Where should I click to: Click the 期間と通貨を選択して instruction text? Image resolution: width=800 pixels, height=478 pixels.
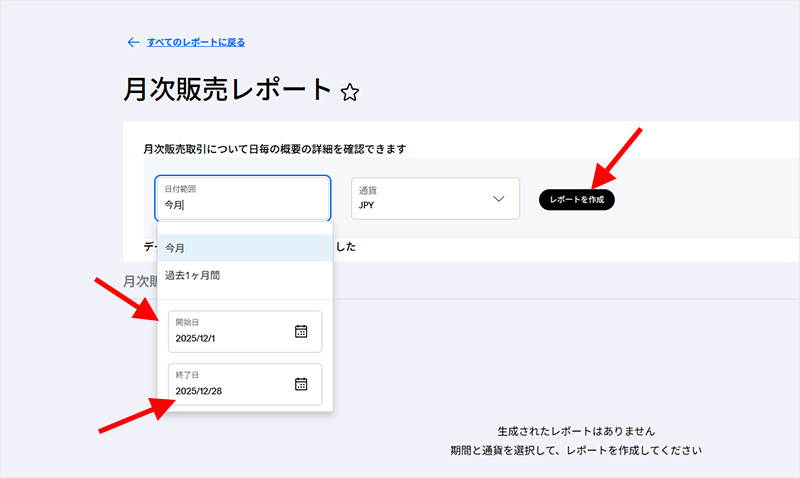pyautogui.click(x=576, y=451)
